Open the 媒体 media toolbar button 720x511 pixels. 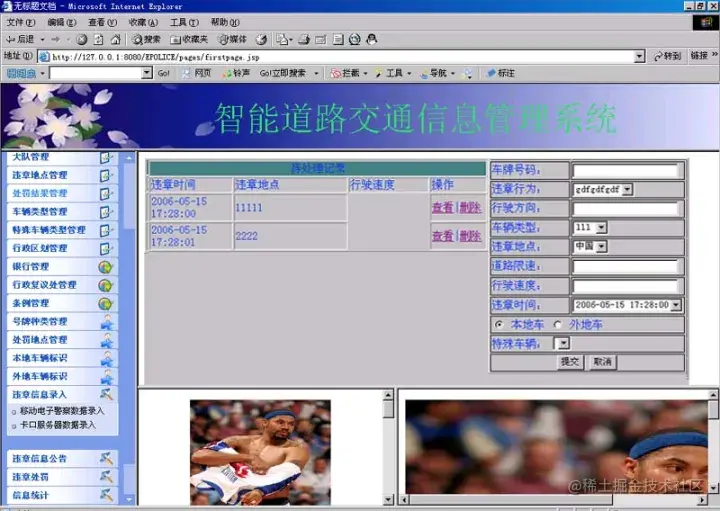coord(232,39)
